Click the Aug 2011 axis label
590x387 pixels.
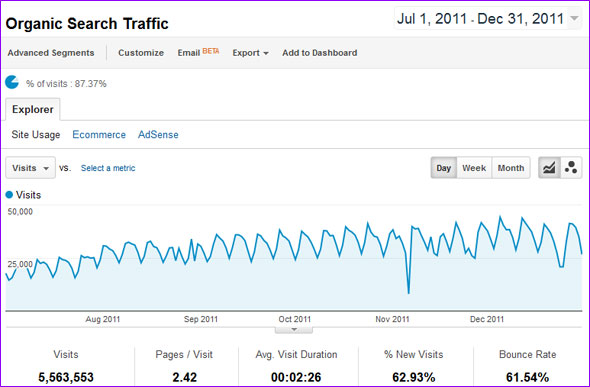(103, 319)
